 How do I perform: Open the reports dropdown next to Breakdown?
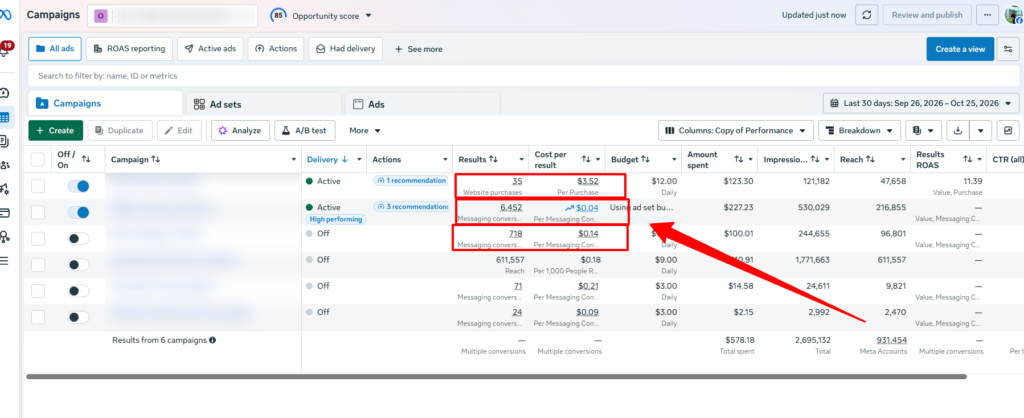pos(923,131)
